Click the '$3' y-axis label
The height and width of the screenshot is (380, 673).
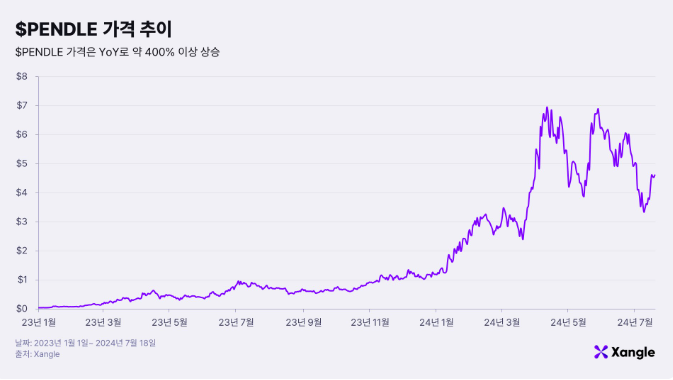22,222
